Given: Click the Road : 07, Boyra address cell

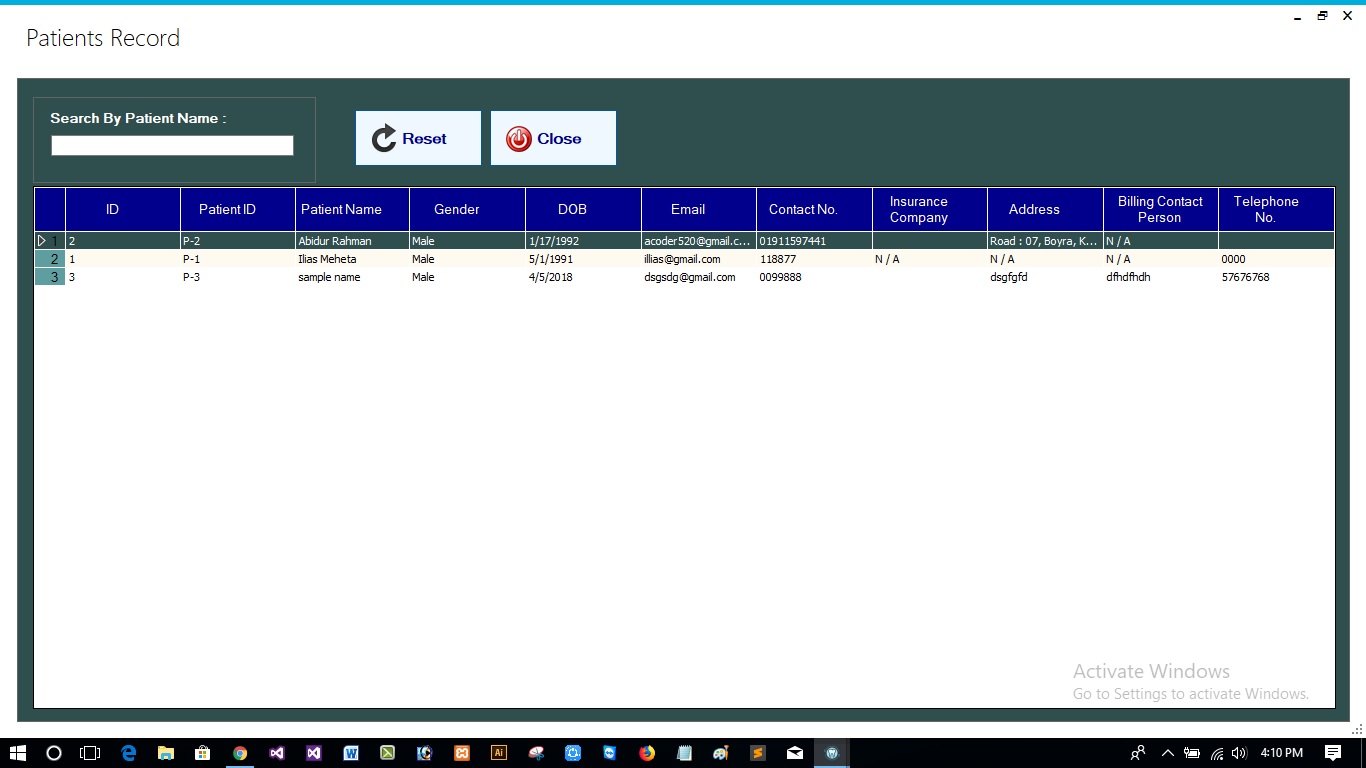Looking at the screenshot, I should [x=1045, y=241].
